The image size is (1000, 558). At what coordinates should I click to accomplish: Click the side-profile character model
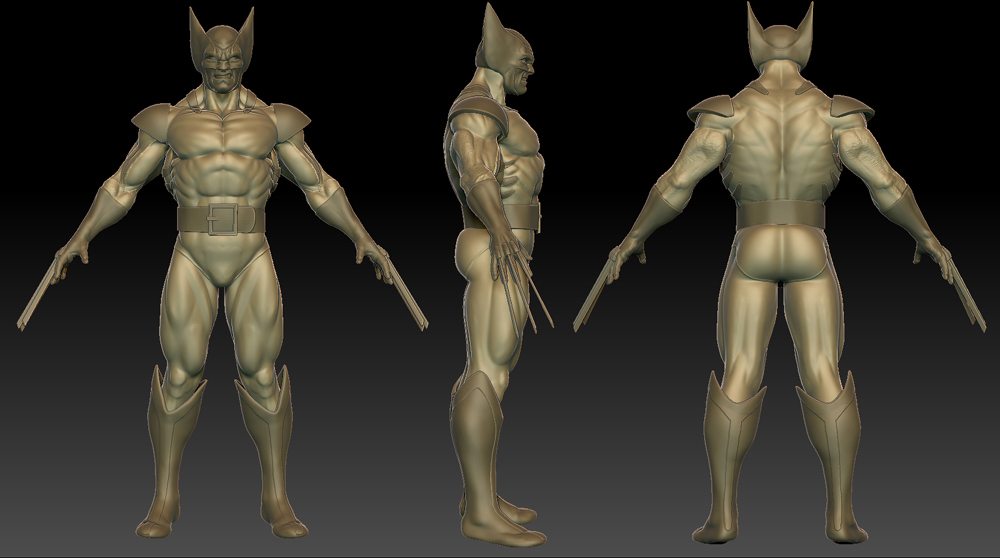[x=497, y=277]
